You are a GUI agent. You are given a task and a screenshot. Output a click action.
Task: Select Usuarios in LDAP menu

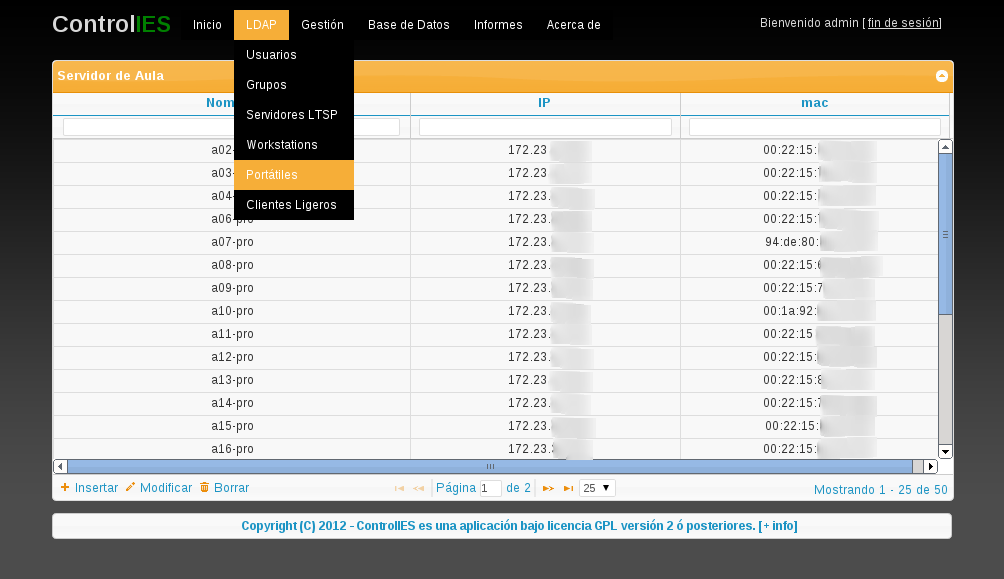click(x=294, y=55)
